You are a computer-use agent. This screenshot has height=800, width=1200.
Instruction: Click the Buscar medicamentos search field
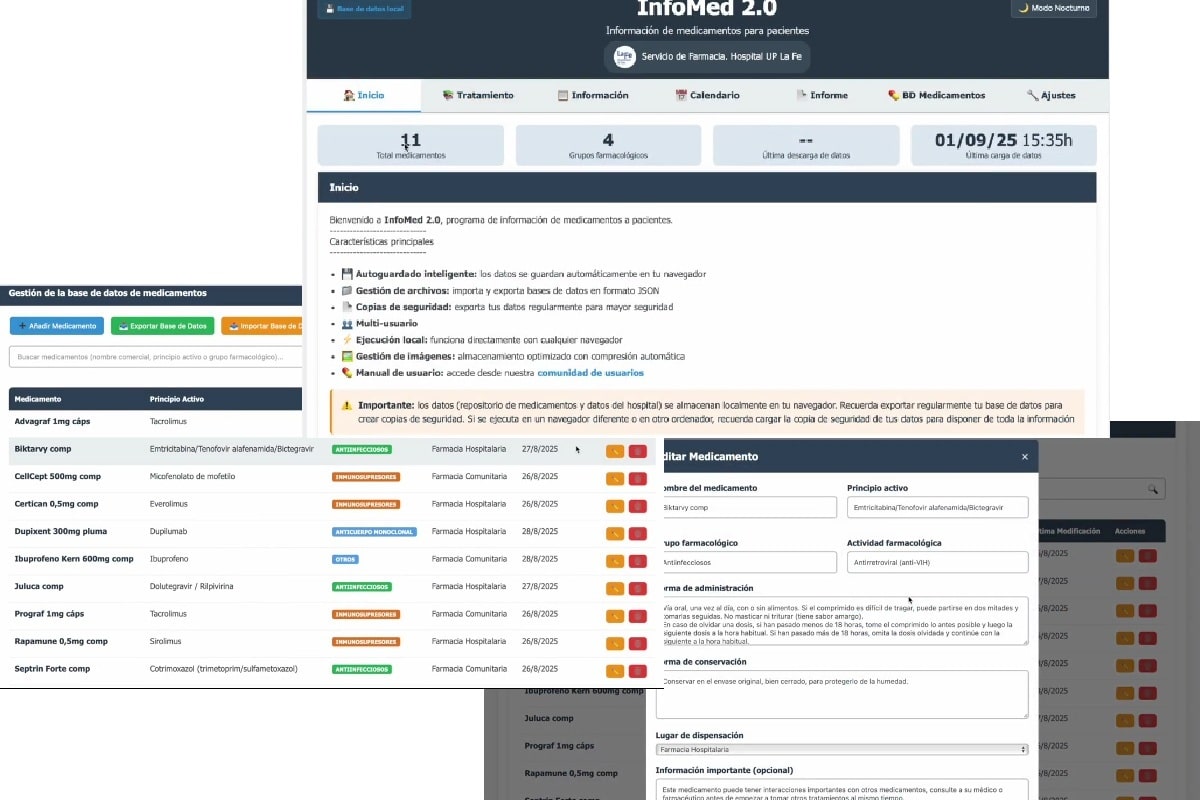tap(155, 357)
